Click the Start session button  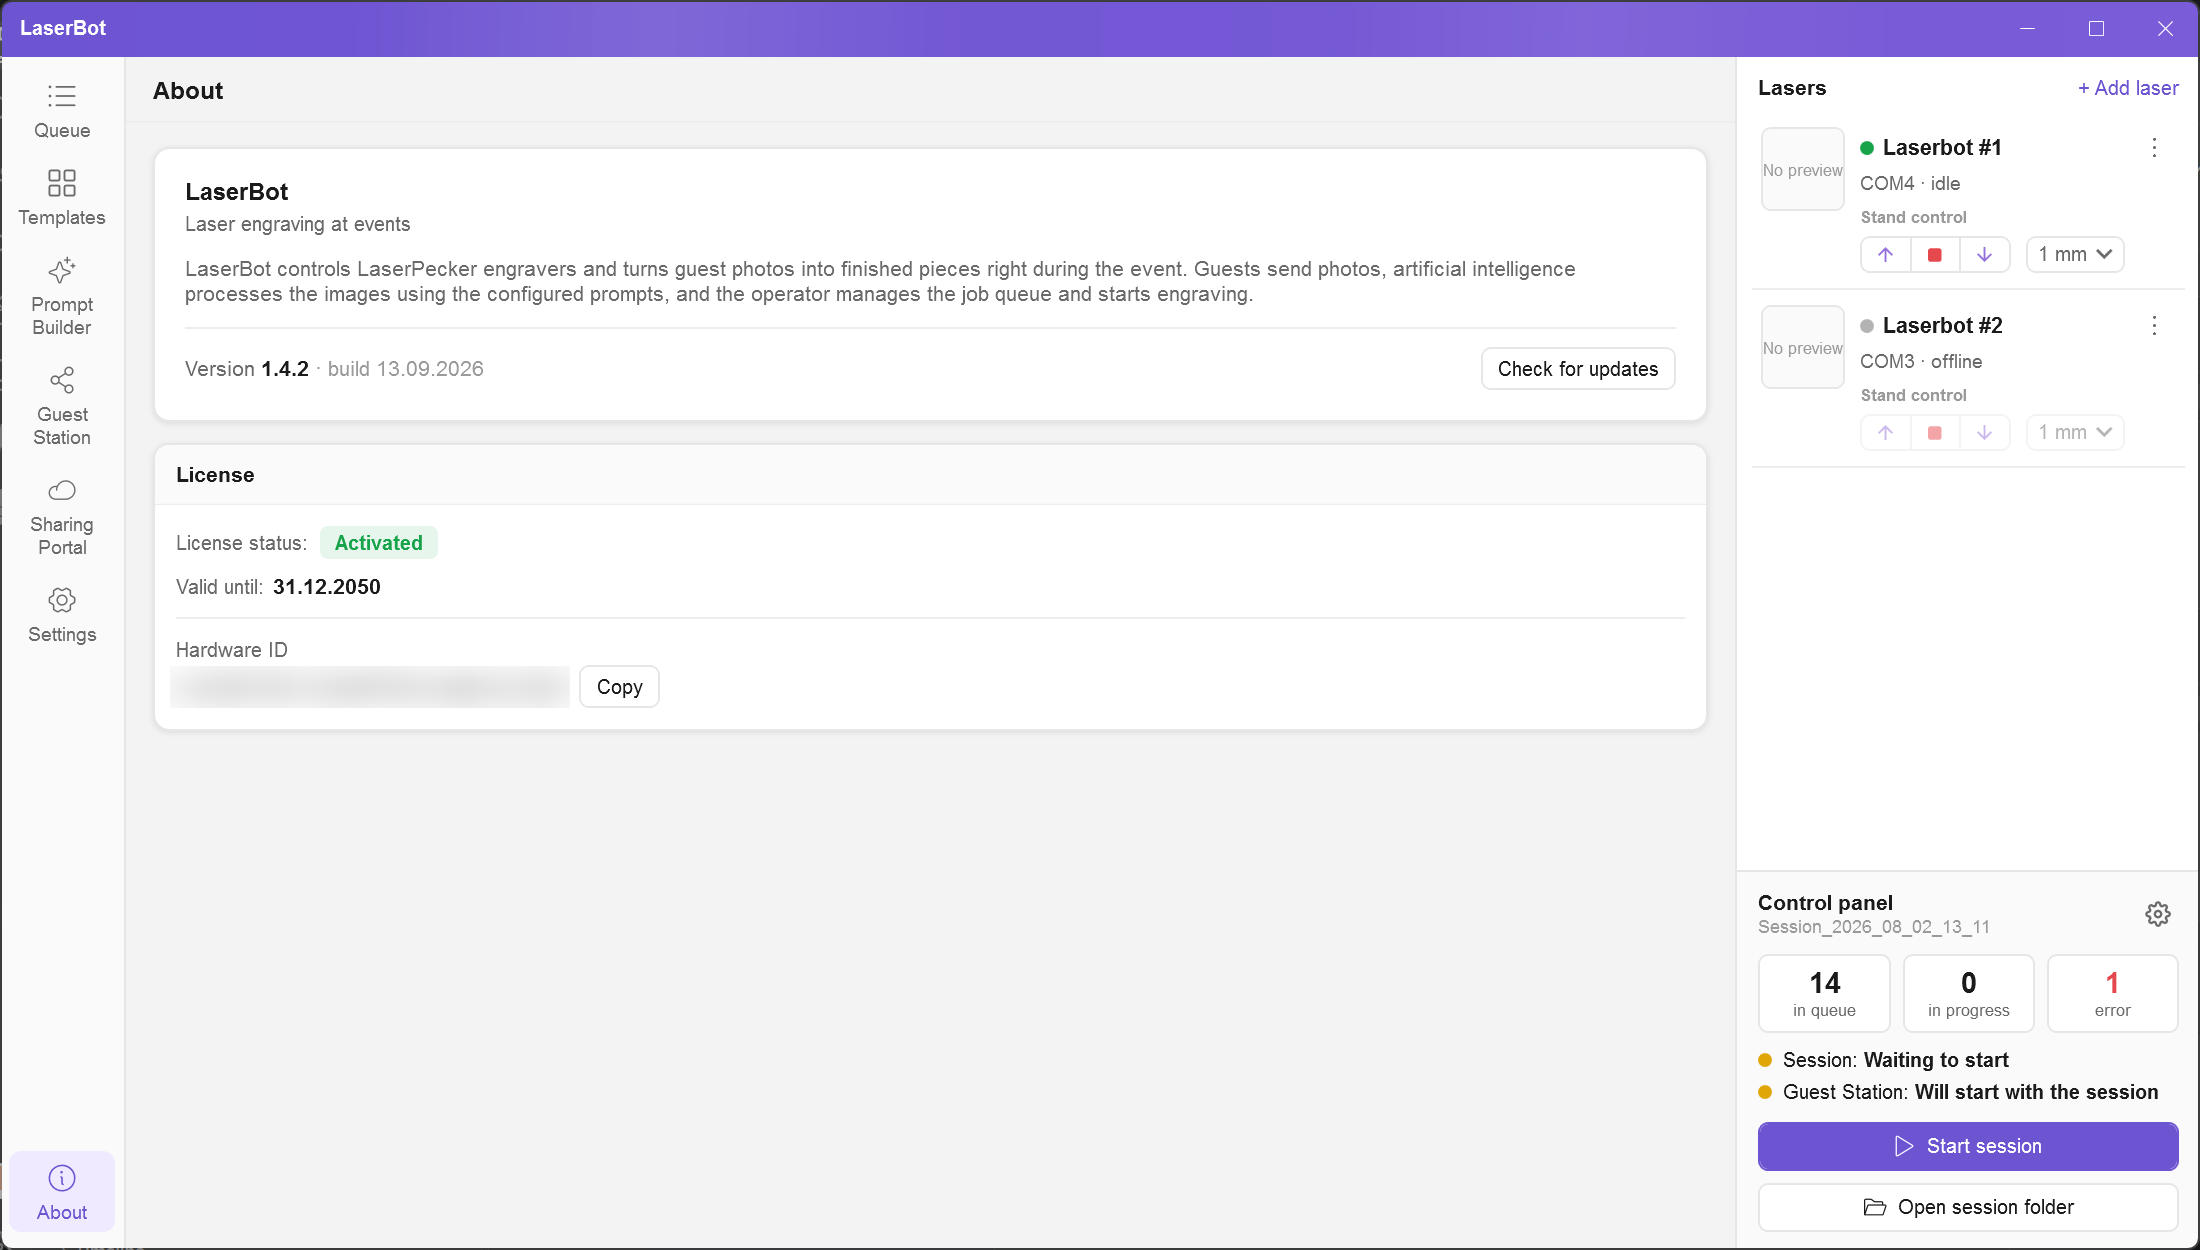point(1968,1146)
